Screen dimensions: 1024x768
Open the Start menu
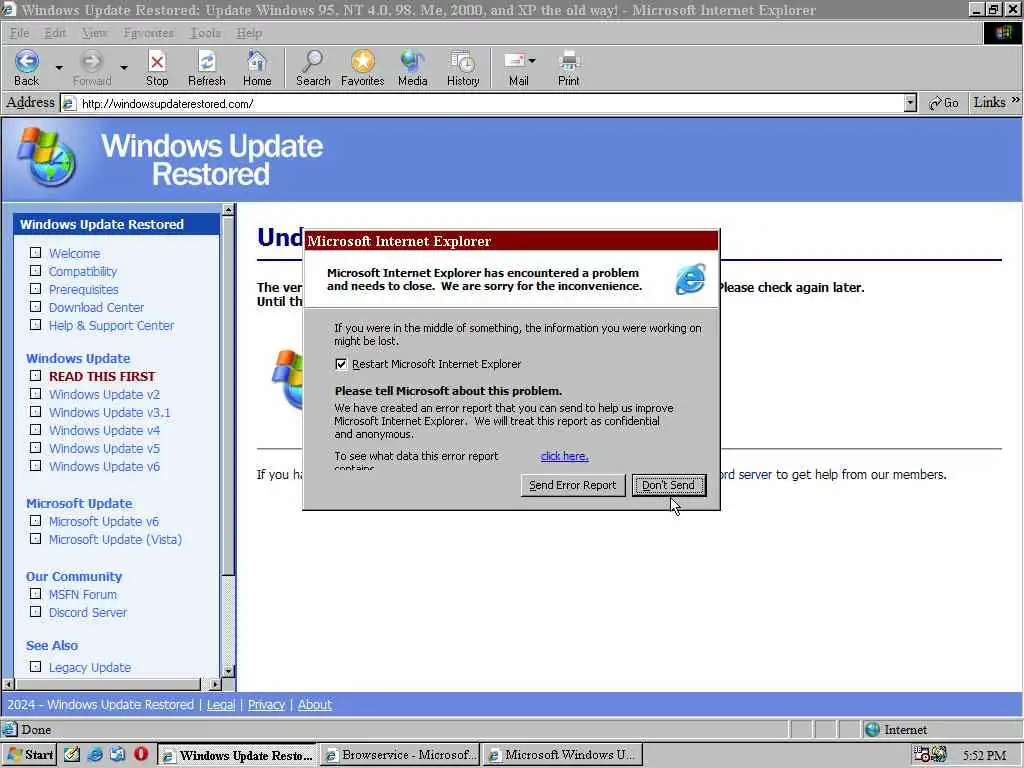pos(29,754)
